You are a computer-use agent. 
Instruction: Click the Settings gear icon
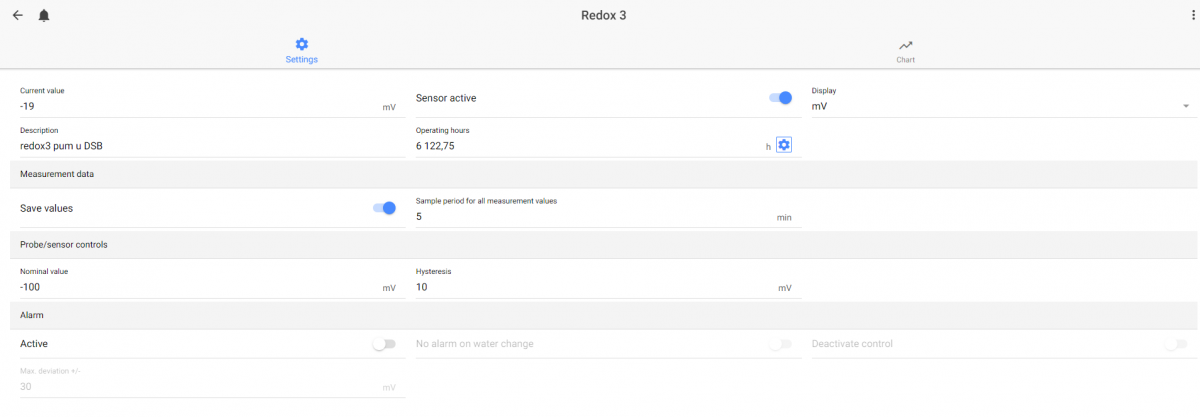pyautogui.click(x=302, y=44)
